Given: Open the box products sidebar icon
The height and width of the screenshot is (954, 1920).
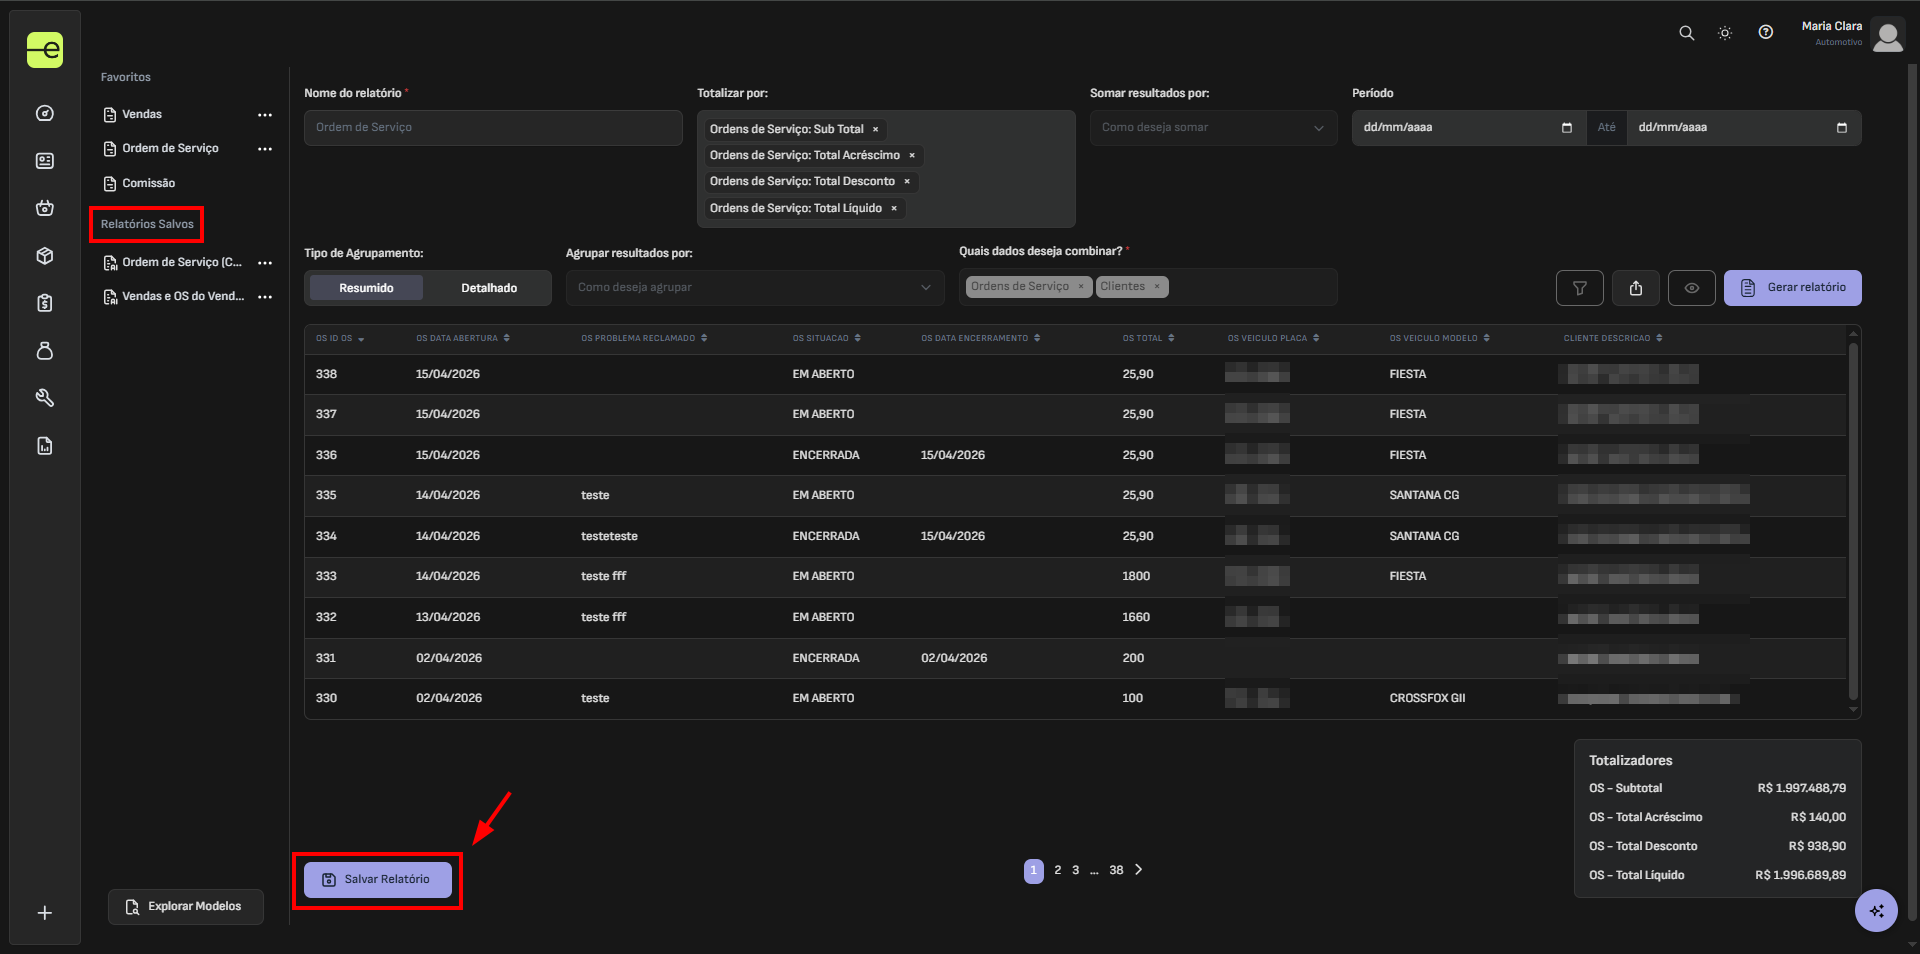Looking at the screenshot, I should coord(45,256).
